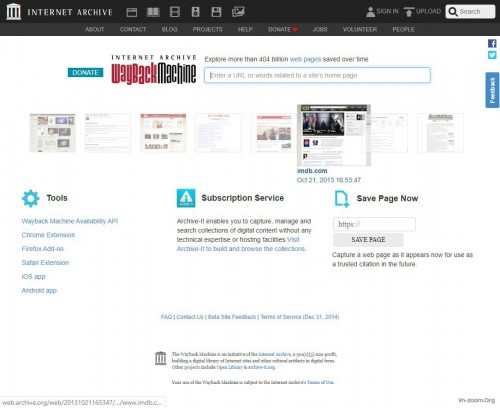Open the Help menu item
Viewport: 500px width, 408px height.
(245, 29)
